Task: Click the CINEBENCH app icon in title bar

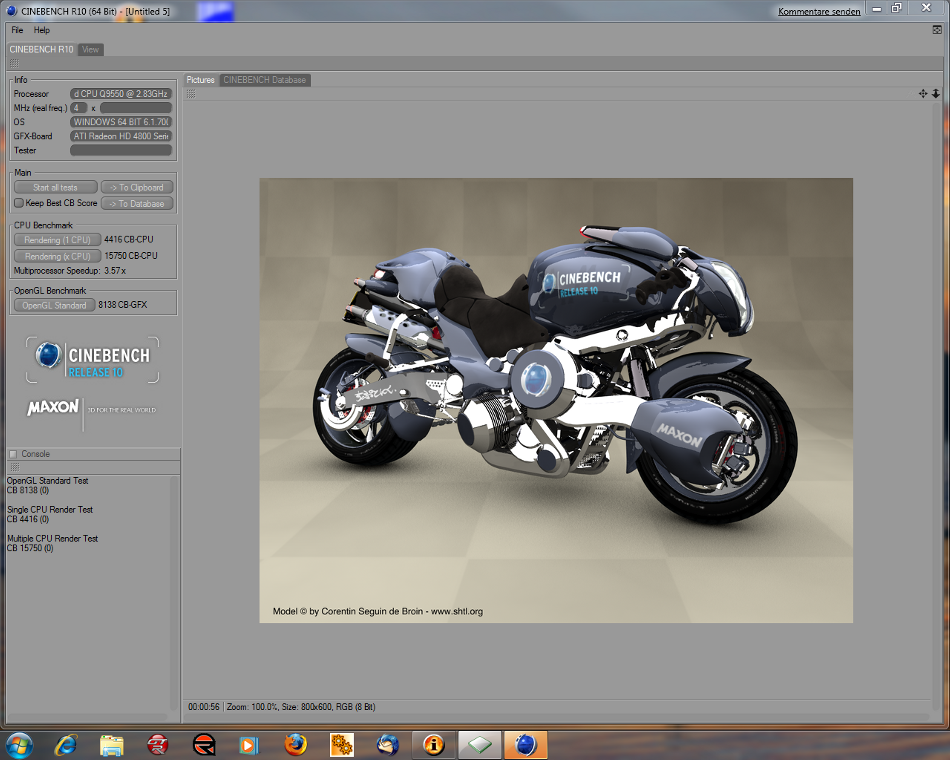Action: click(x=12, y=11)
